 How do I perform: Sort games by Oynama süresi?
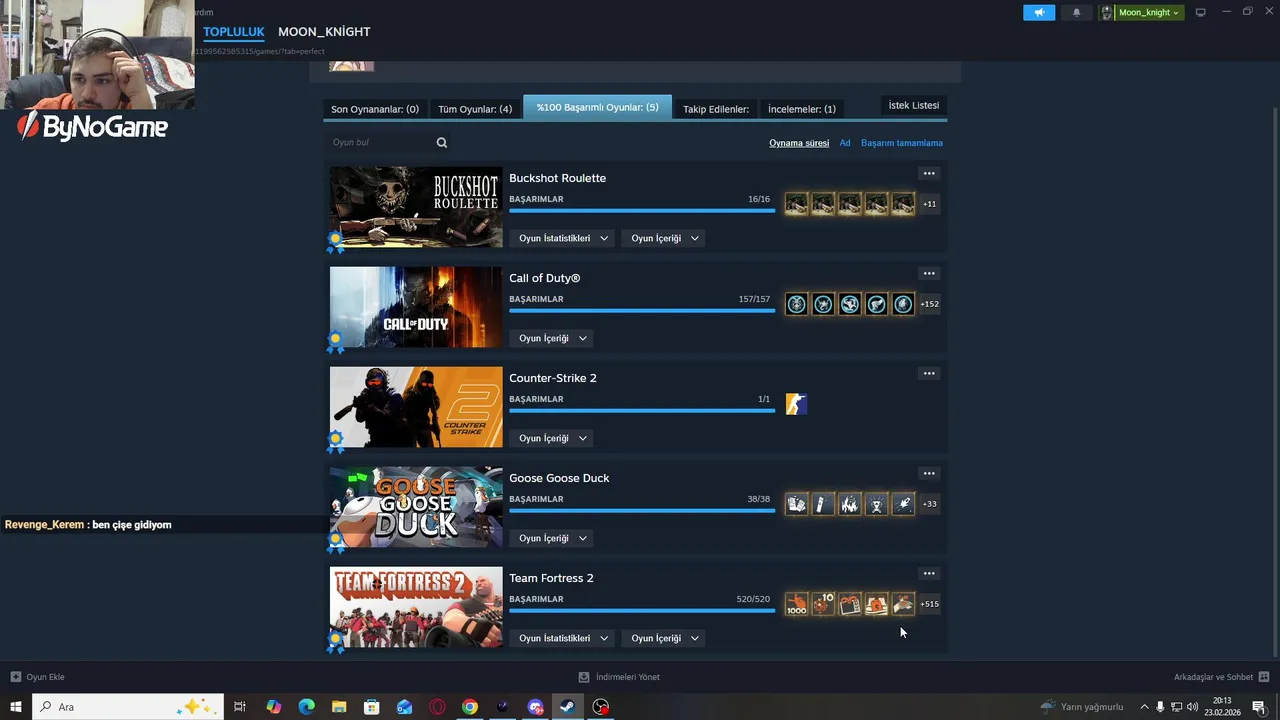[799, 143]
